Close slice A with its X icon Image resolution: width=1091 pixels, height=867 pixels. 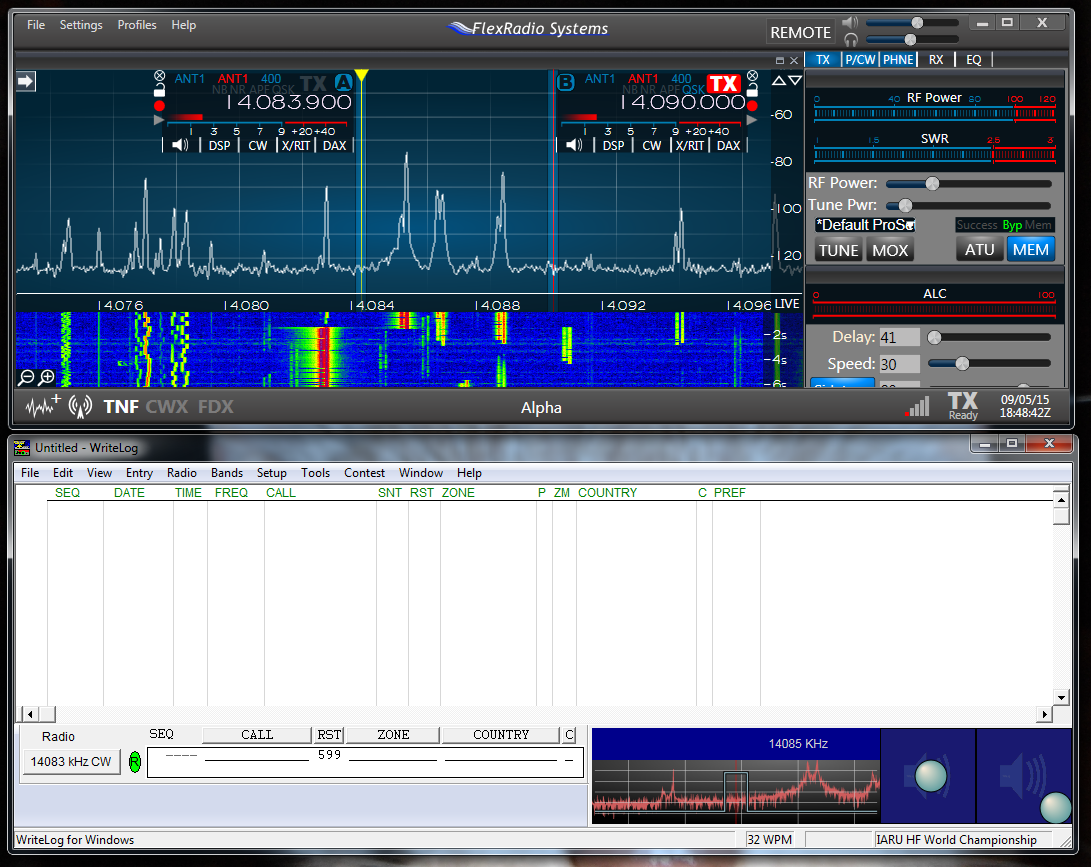(159, 75)
